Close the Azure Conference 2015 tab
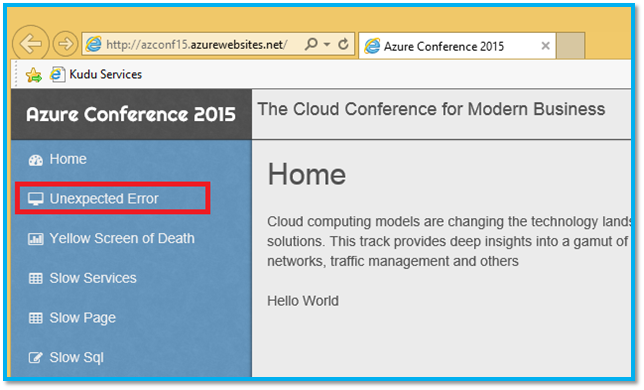 pyautogui.click(x=545, y=46)
